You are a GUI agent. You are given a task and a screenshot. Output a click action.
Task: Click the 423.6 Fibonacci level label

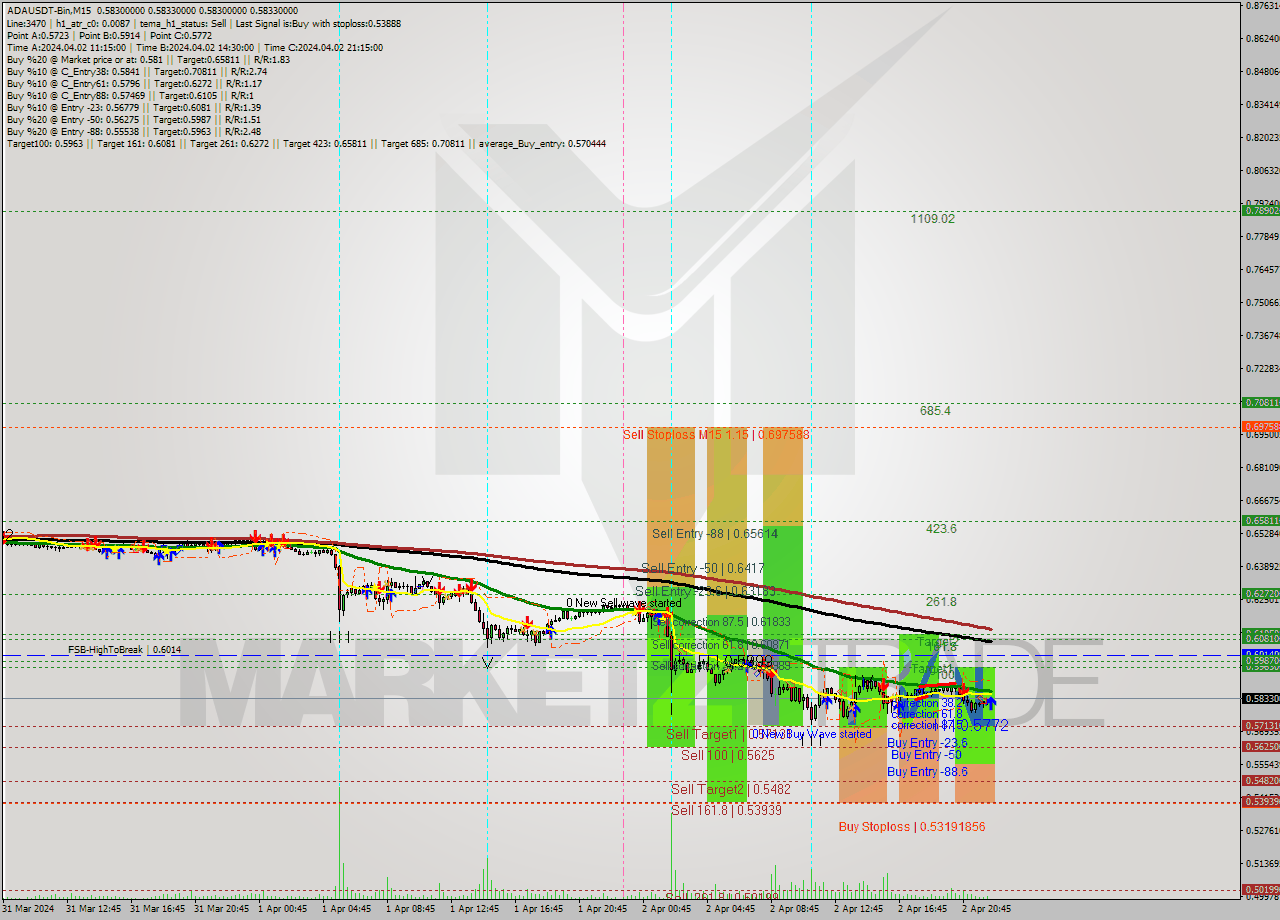point(940,528)
